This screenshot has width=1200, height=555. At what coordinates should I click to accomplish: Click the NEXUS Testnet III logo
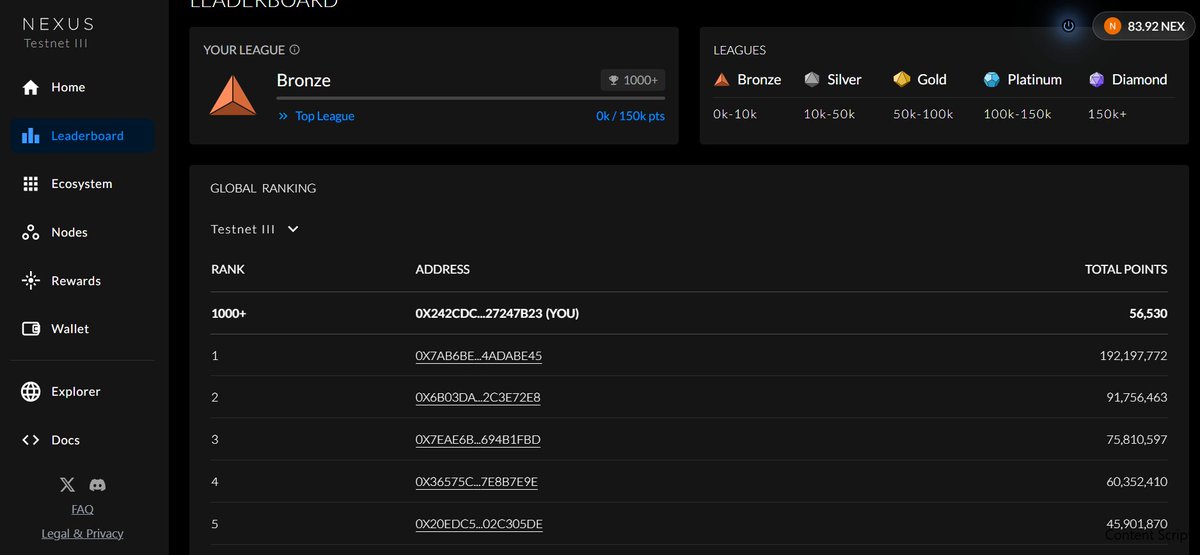click(x=58, y=32)
